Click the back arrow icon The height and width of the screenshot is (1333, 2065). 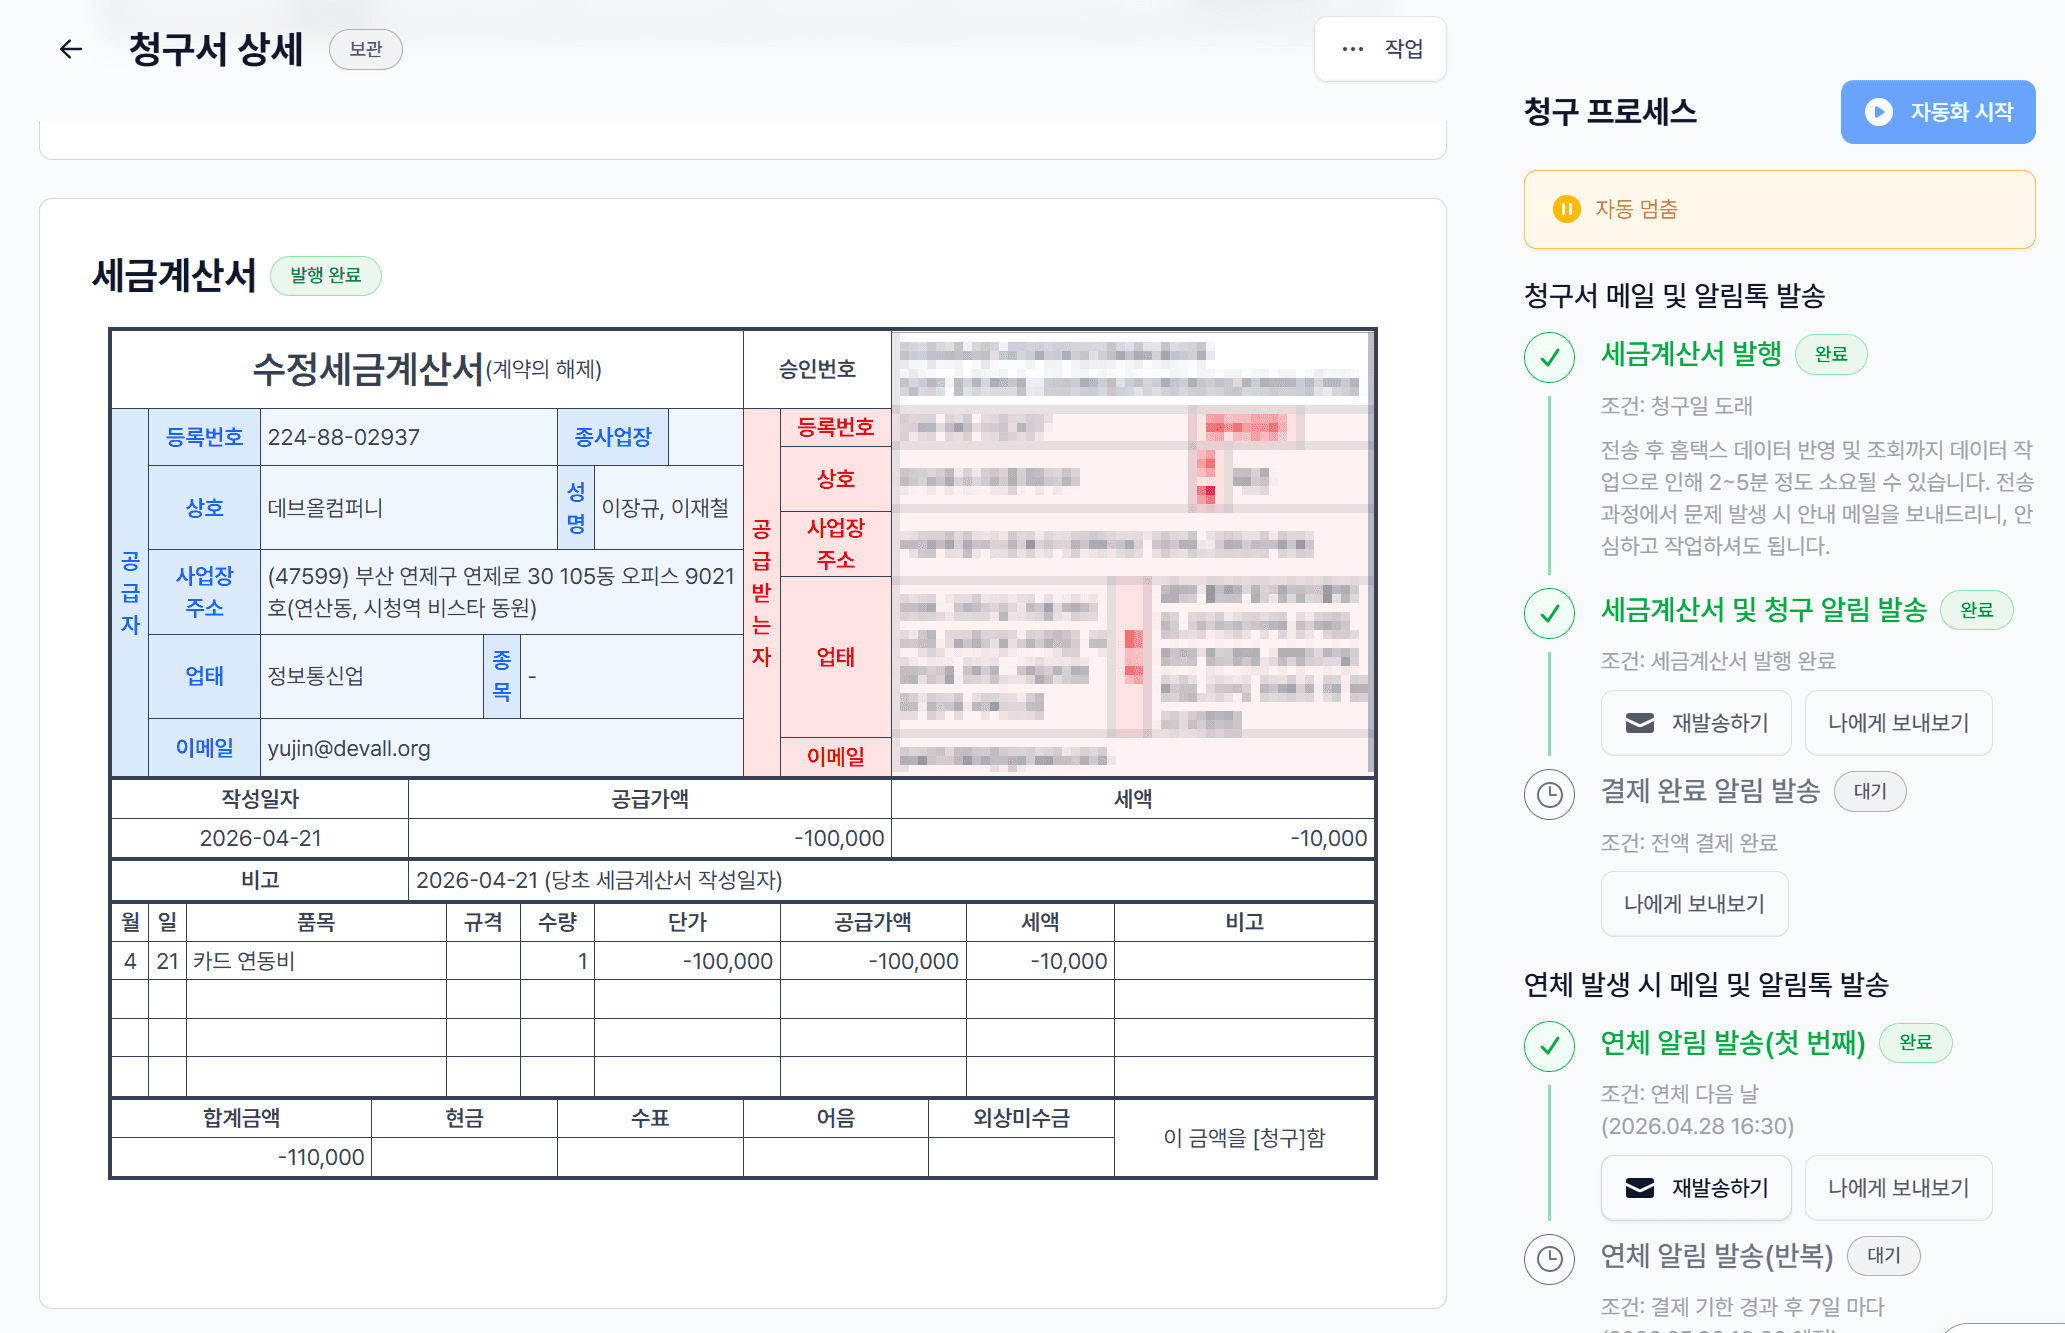(70, 49)
